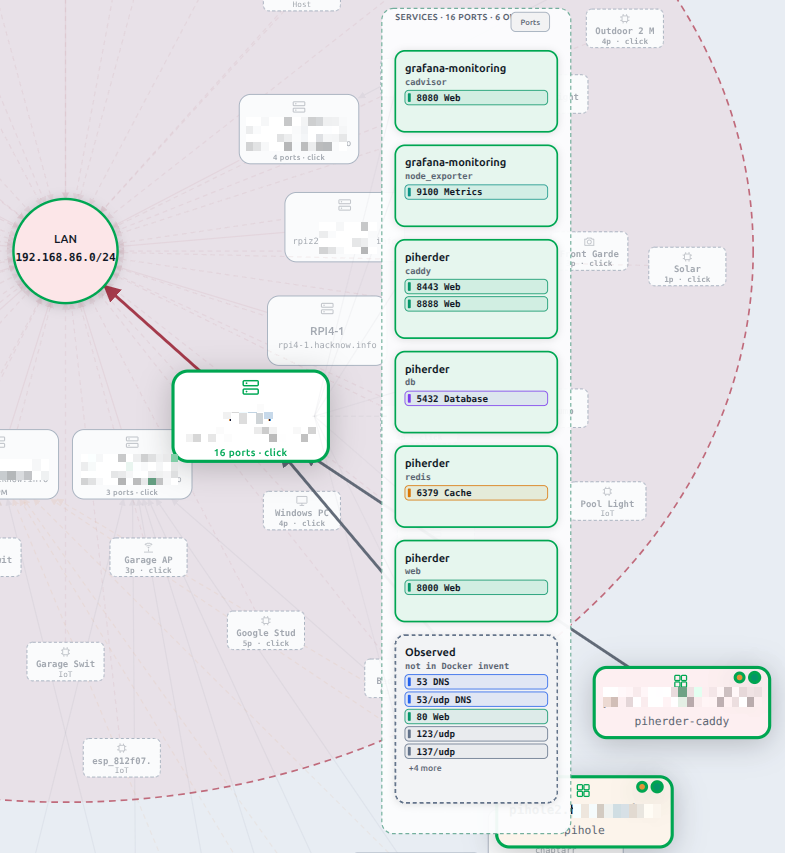Click the chip icon on esp_812f07 node
The image size is (785, 853).
pyautogui.click(x=122, y=748)
